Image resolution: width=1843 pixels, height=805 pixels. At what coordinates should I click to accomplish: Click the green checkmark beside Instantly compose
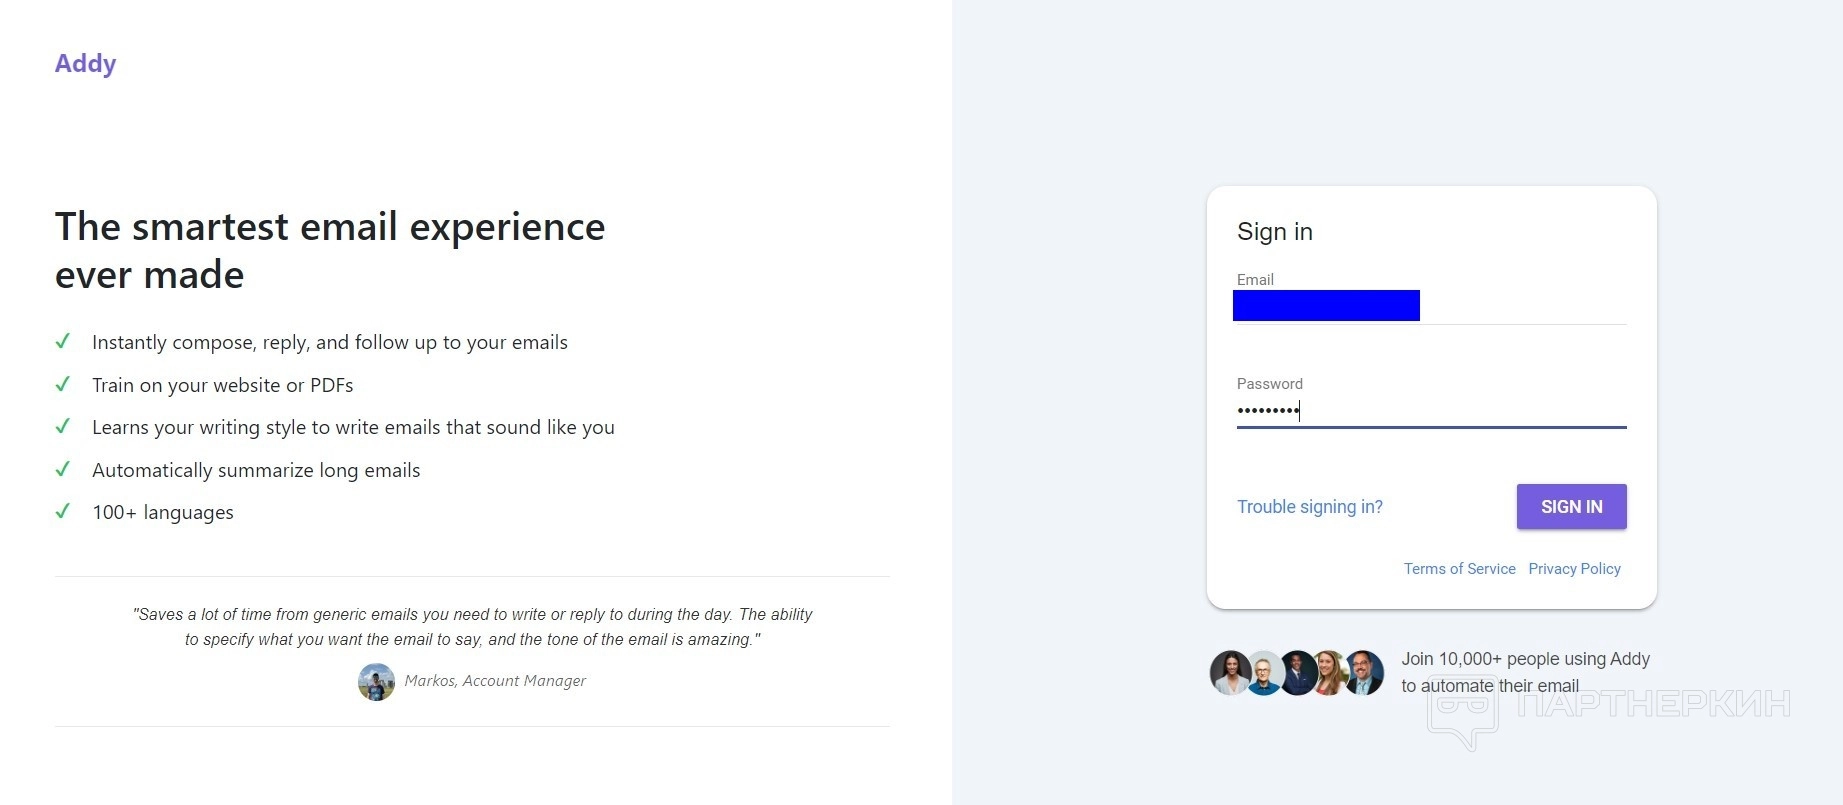click(x=63, y=341)
